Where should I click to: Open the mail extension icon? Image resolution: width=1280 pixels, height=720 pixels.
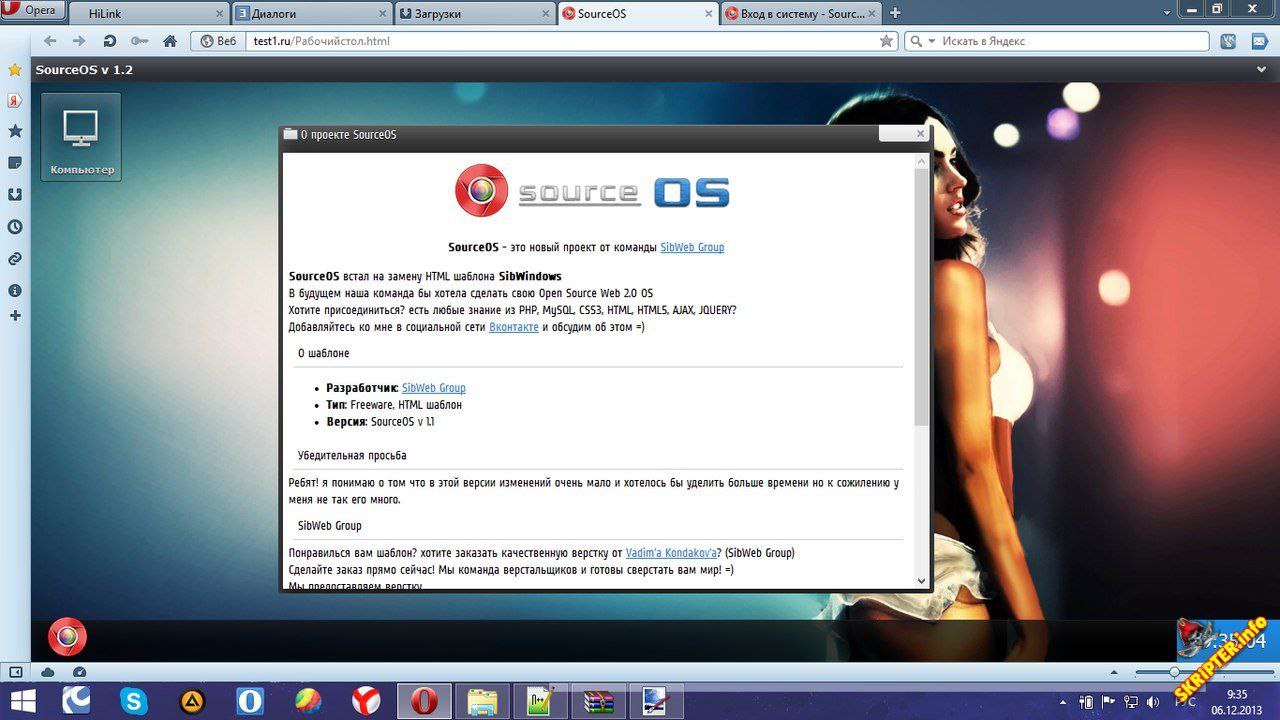(x=1259, y=41)
